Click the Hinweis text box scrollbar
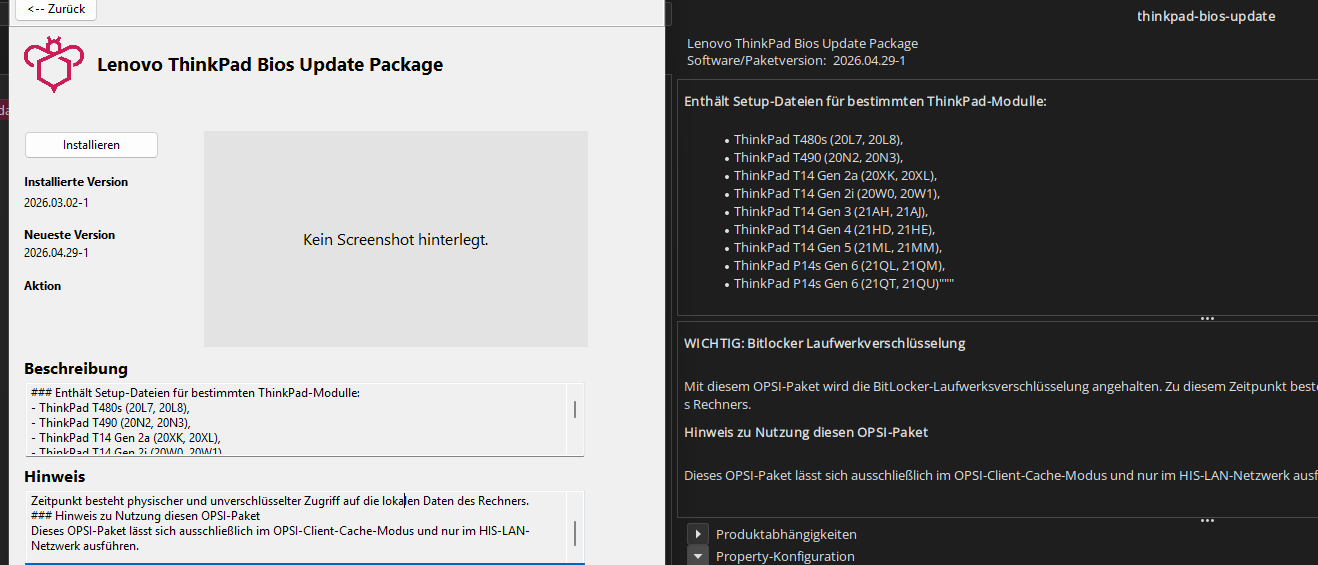1318x565 pixels. [575, 531]
